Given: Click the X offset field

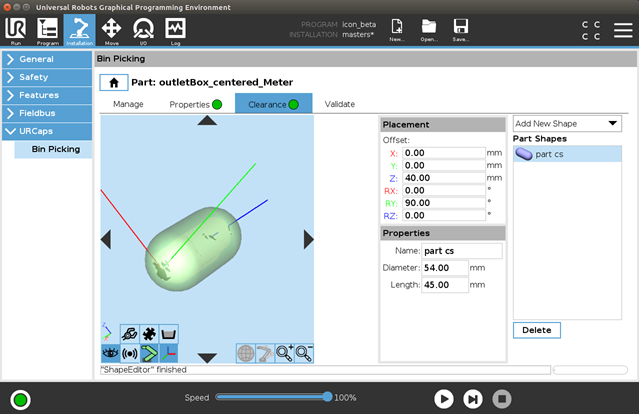Looking at the screenshot, I should pyautogui.click(x=444, y=153).
